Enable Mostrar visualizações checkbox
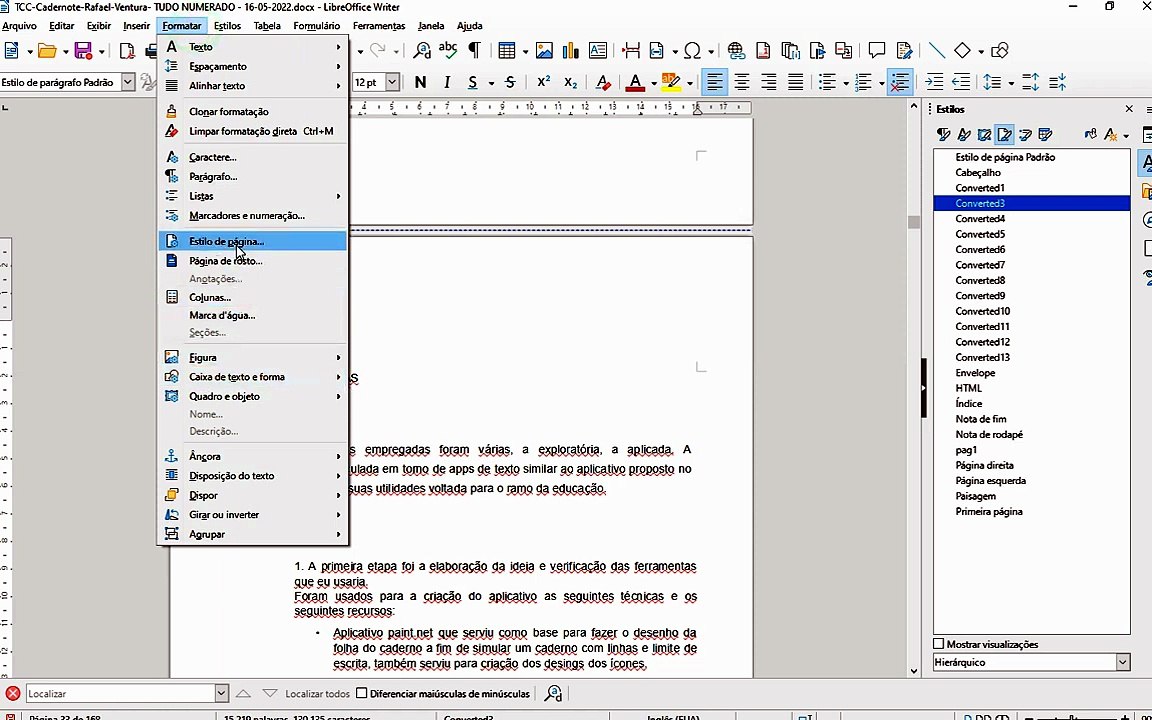Image resolution: width=1152 pixels, height=720 pixels. (x=938, y=644)
